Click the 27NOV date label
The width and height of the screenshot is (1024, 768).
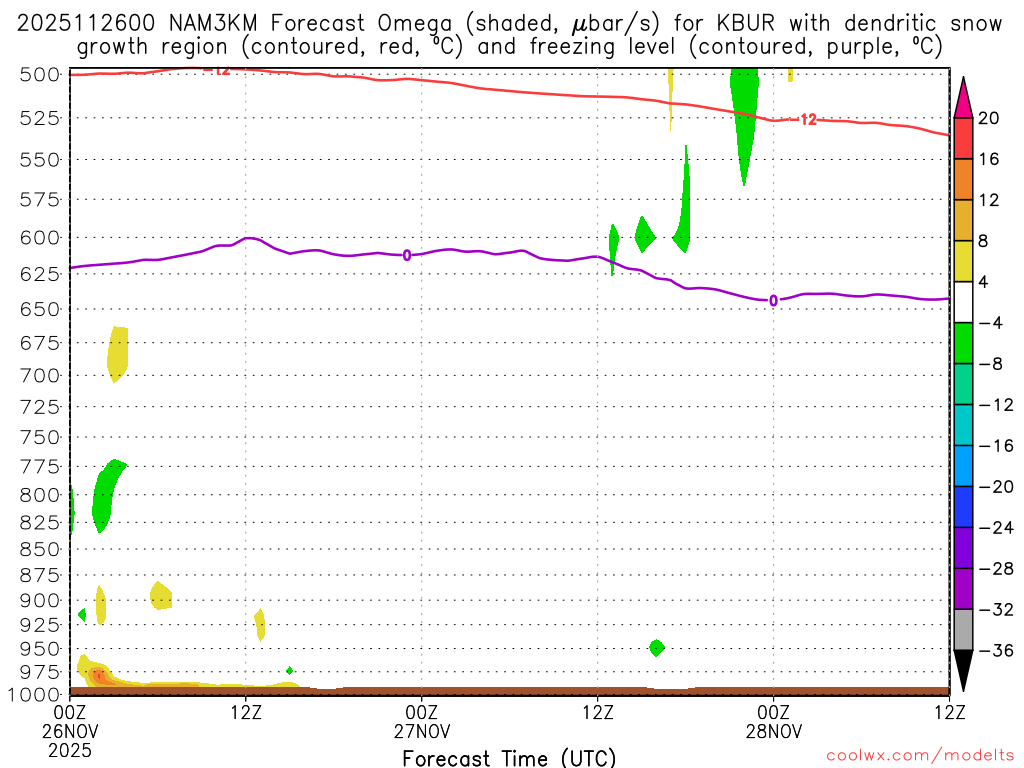(x=422, y=731)
